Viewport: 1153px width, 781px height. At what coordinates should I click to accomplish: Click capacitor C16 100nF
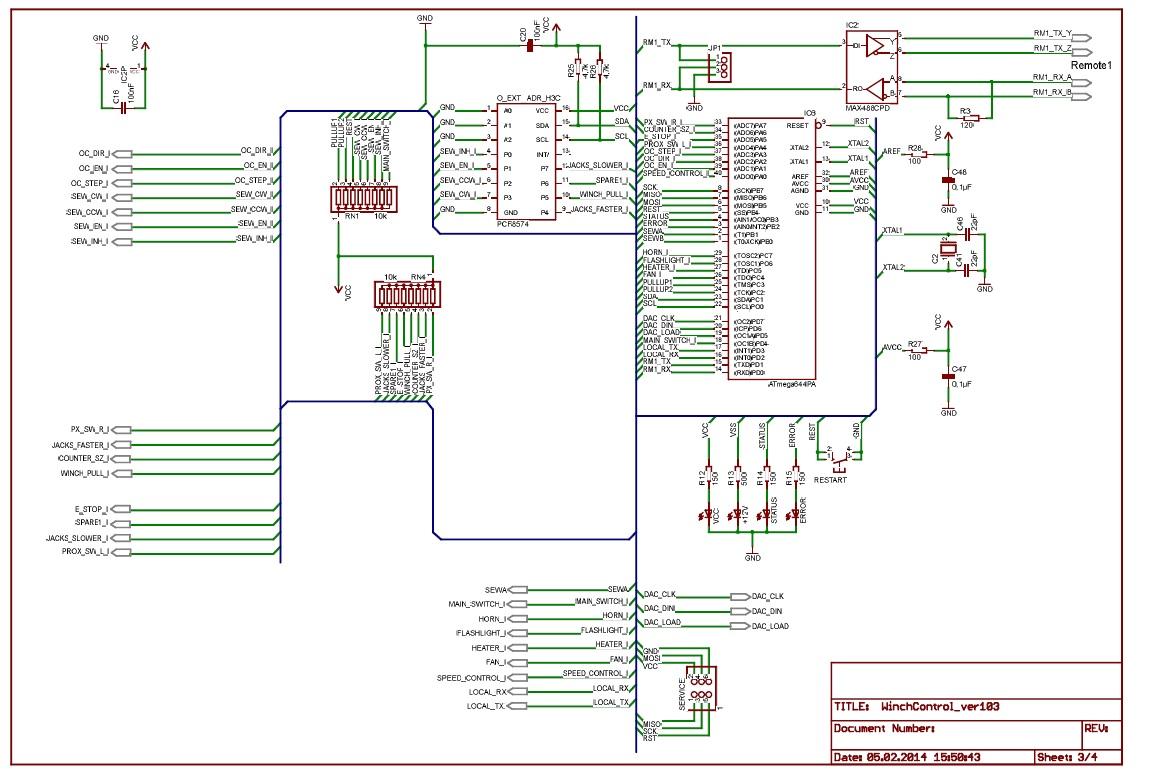pyautogui.click(x=124, y=107)
